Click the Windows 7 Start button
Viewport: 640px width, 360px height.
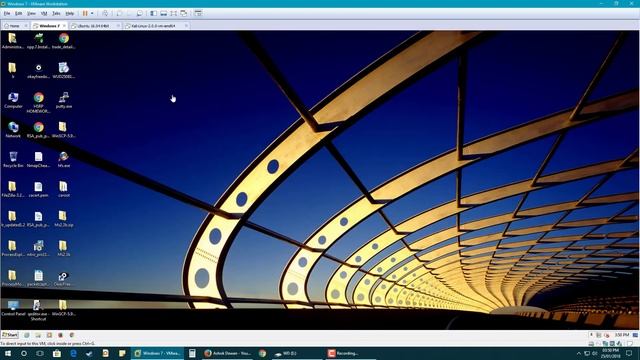pyautogui.click(x=10, y=335)
